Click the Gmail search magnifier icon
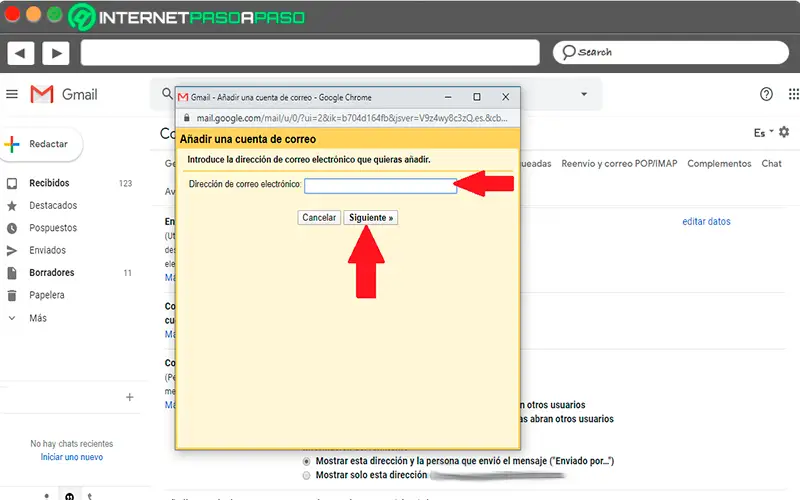 click(167, 93)
